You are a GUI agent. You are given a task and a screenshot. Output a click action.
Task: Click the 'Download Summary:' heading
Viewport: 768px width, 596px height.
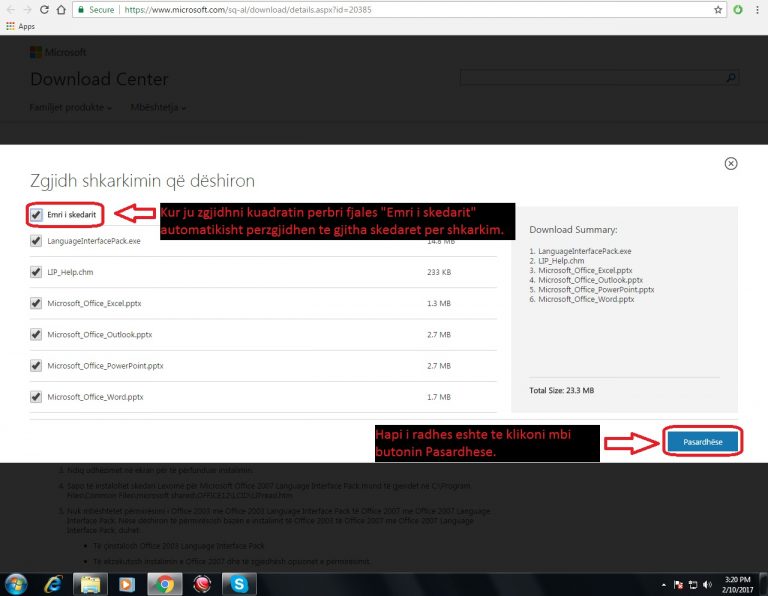(573, 230)
